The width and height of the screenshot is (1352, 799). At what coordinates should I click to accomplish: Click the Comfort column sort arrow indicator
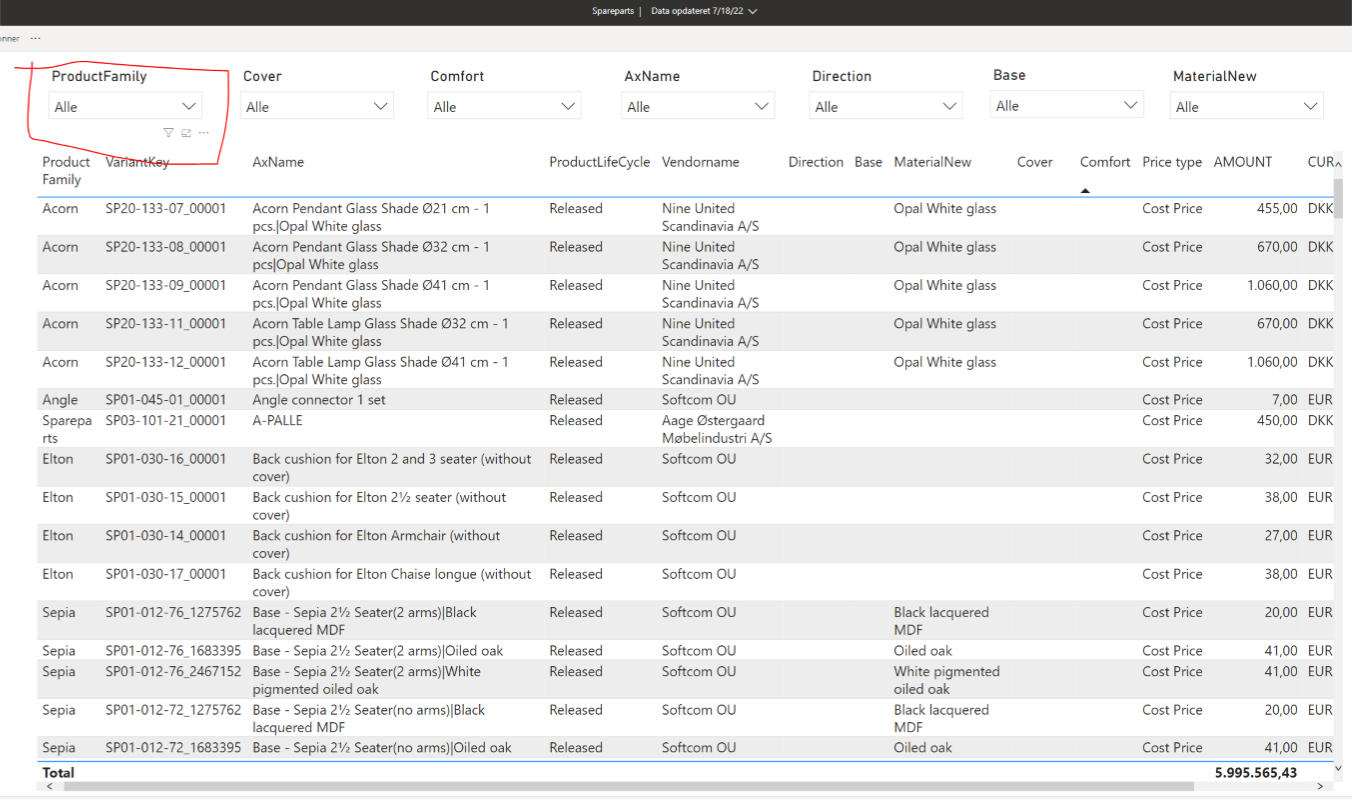point(1085,190)
